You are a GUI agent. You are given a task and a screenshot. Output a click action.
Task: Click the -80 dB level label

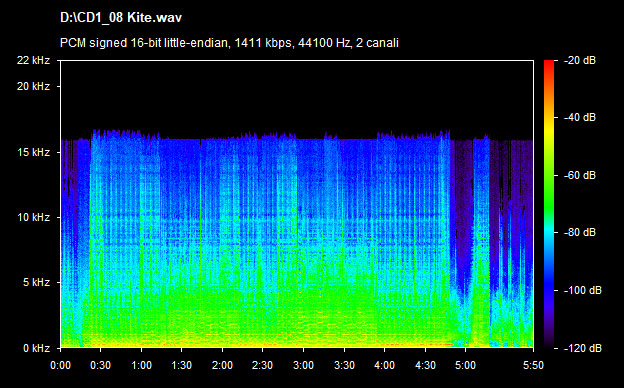[x=580, y=232]
